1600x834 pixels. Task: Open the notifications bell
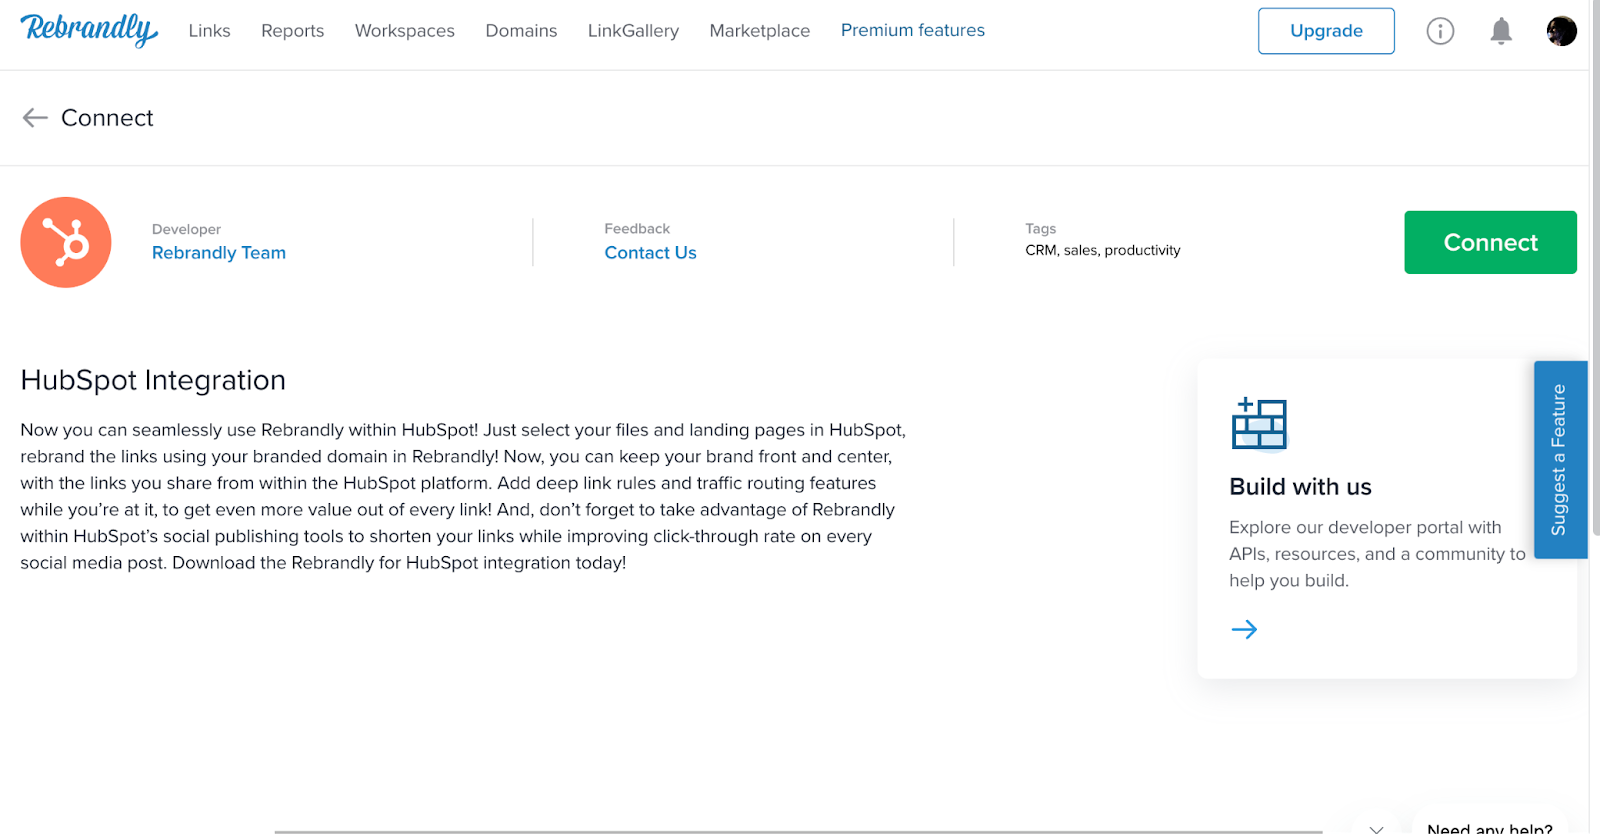click(1501, 31)
